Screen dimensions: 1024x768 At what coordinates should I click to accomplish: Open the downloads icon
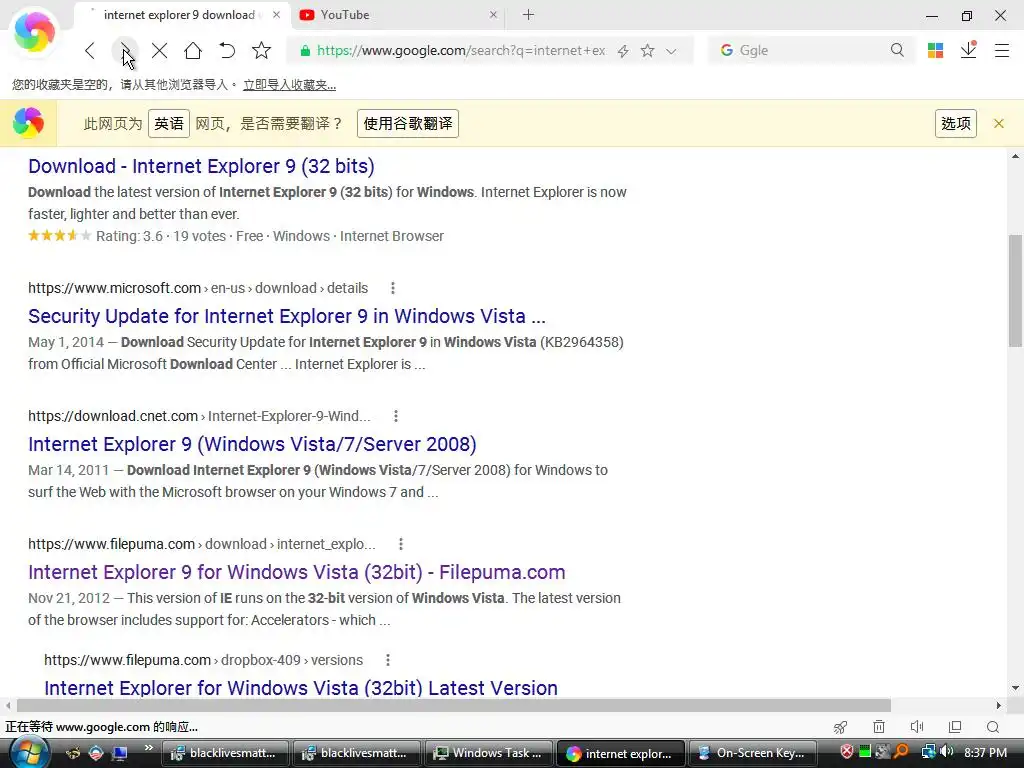point(968,50)
